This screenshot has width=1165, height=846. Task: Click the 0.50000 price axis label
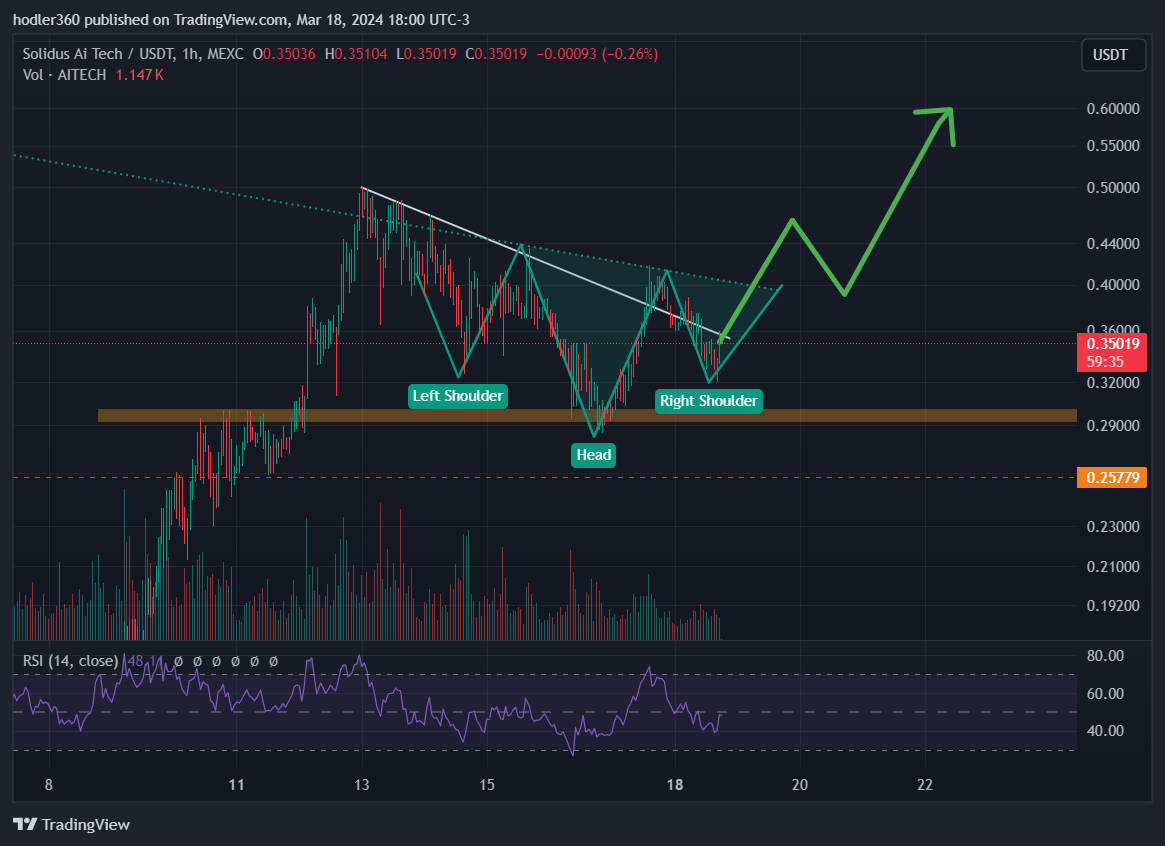pos(1112,188)
